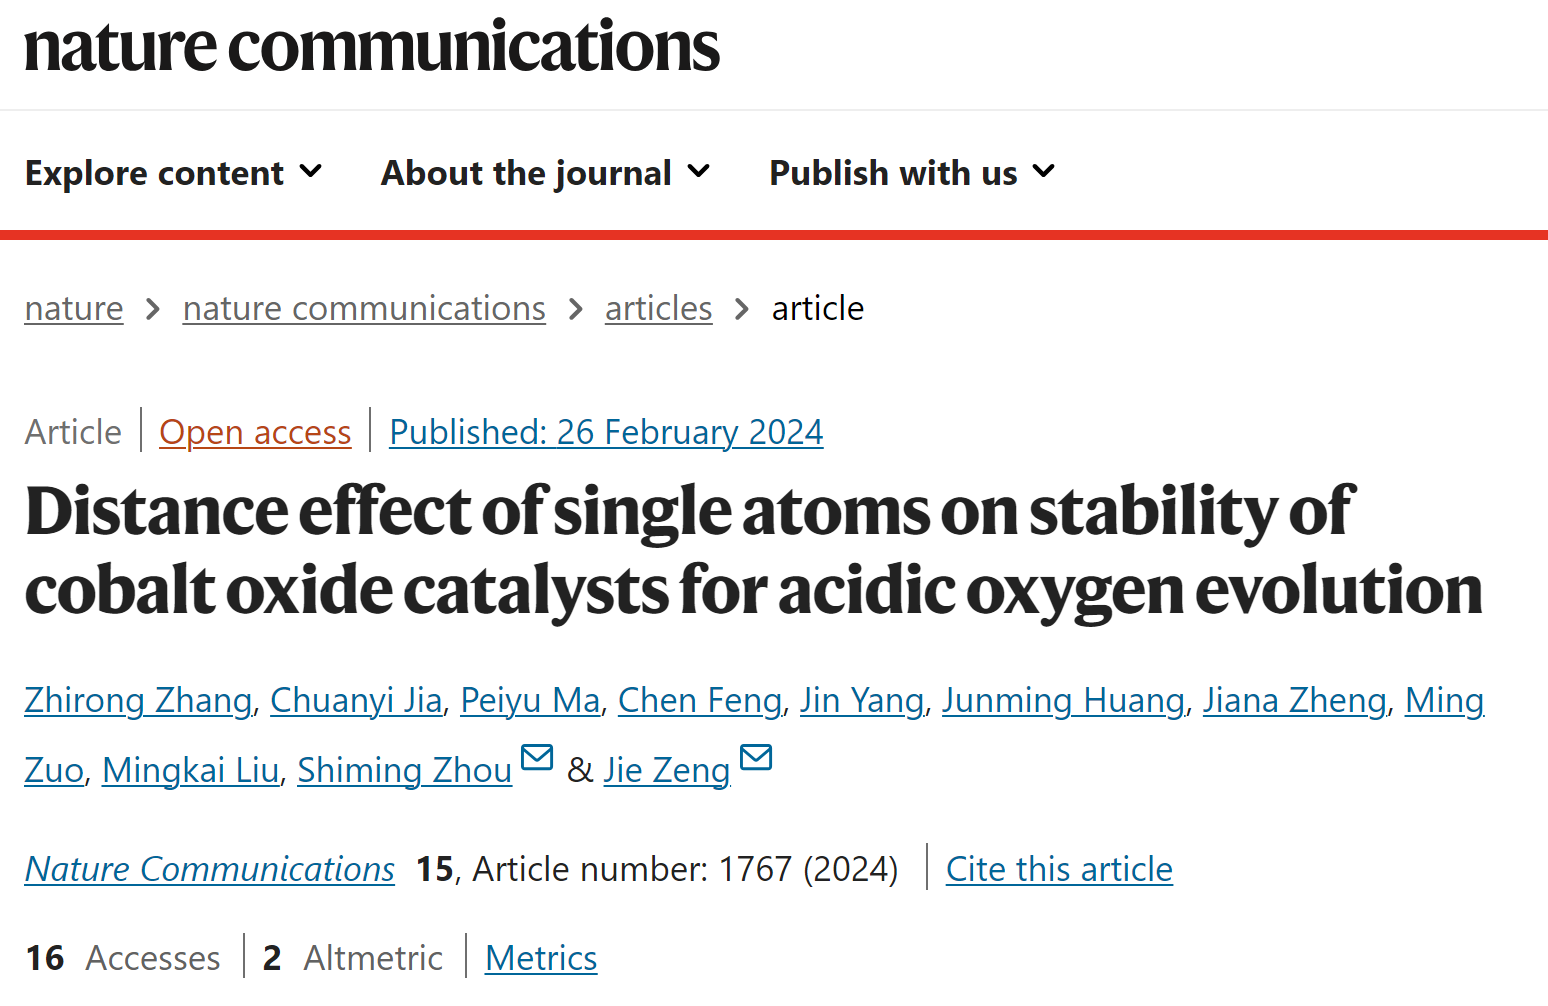Open nature communications breadcrumb link
This screenshot has width=1548, height=1006.
364,308
